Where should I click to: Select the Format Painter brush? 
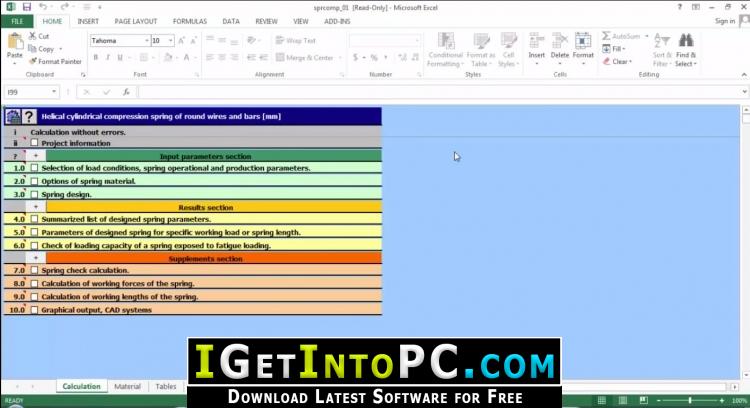[33, 61]
